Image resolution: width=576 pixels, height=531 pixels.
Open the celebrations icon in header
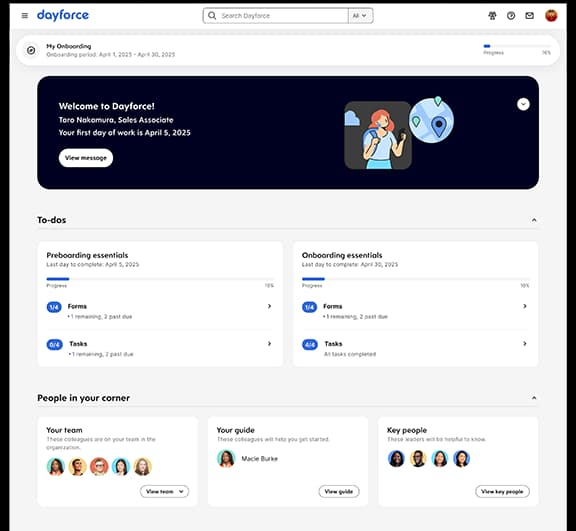[492, 15]
